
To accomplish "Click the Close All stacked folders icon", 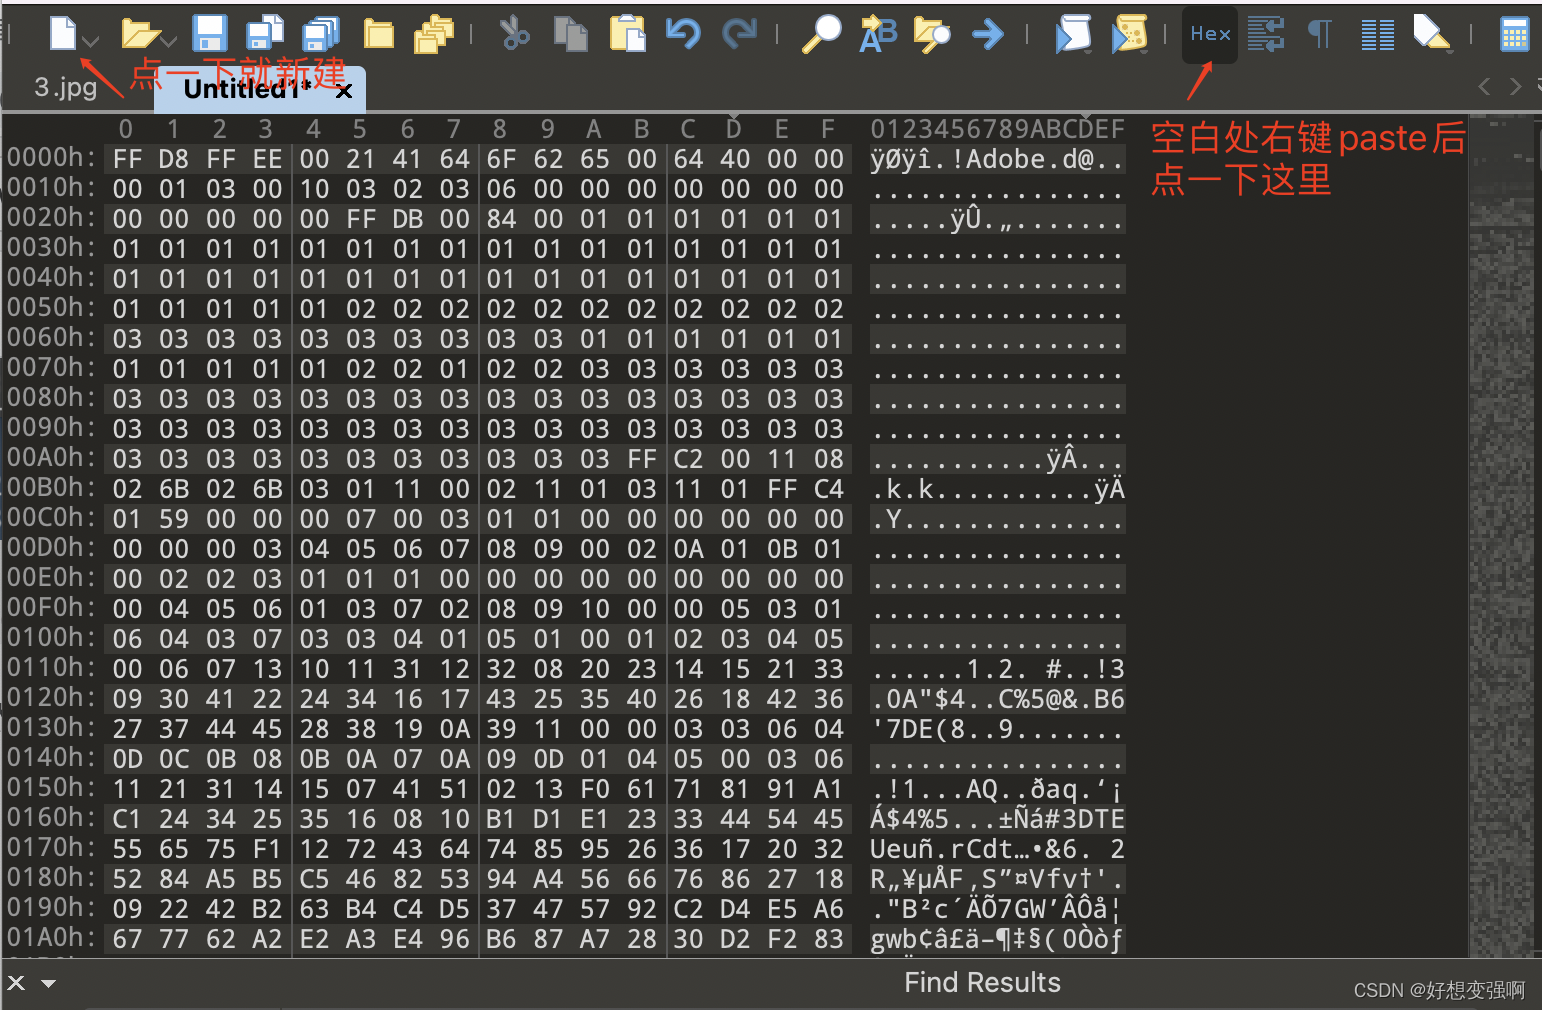I will pos(434,34).
